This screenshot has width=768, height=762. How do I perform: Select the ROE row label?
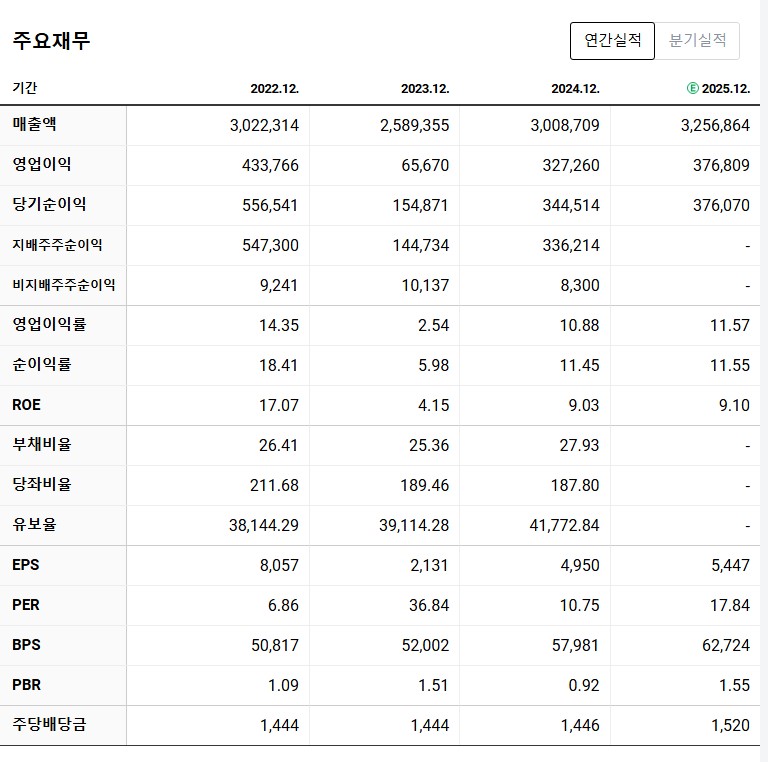(x=26, y=405)
